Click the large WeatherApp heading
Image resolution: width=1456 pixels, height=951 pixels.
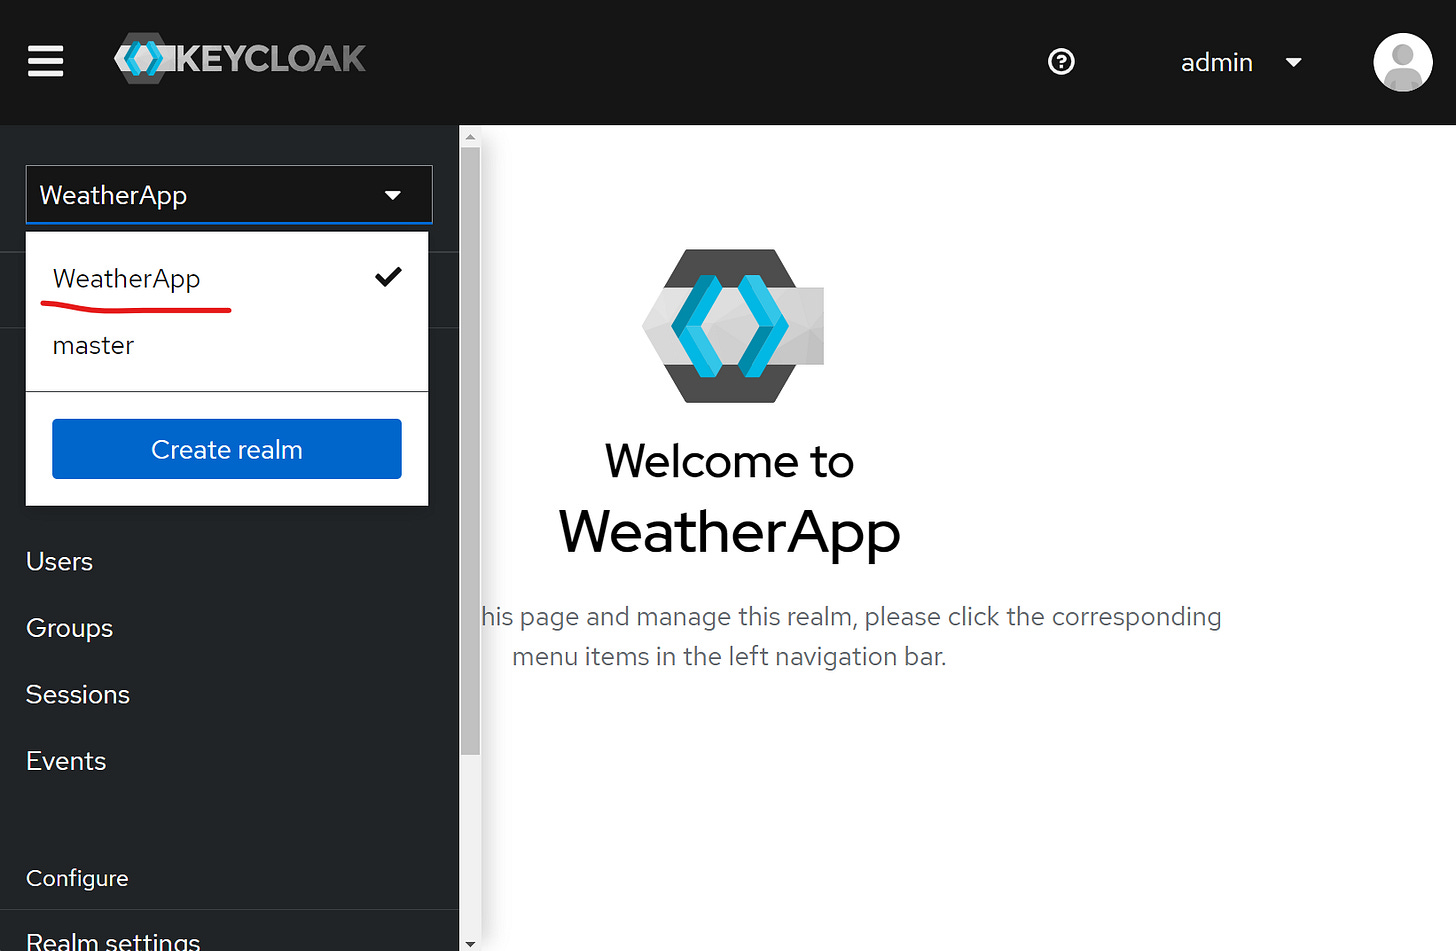click(x=729, y=532)
